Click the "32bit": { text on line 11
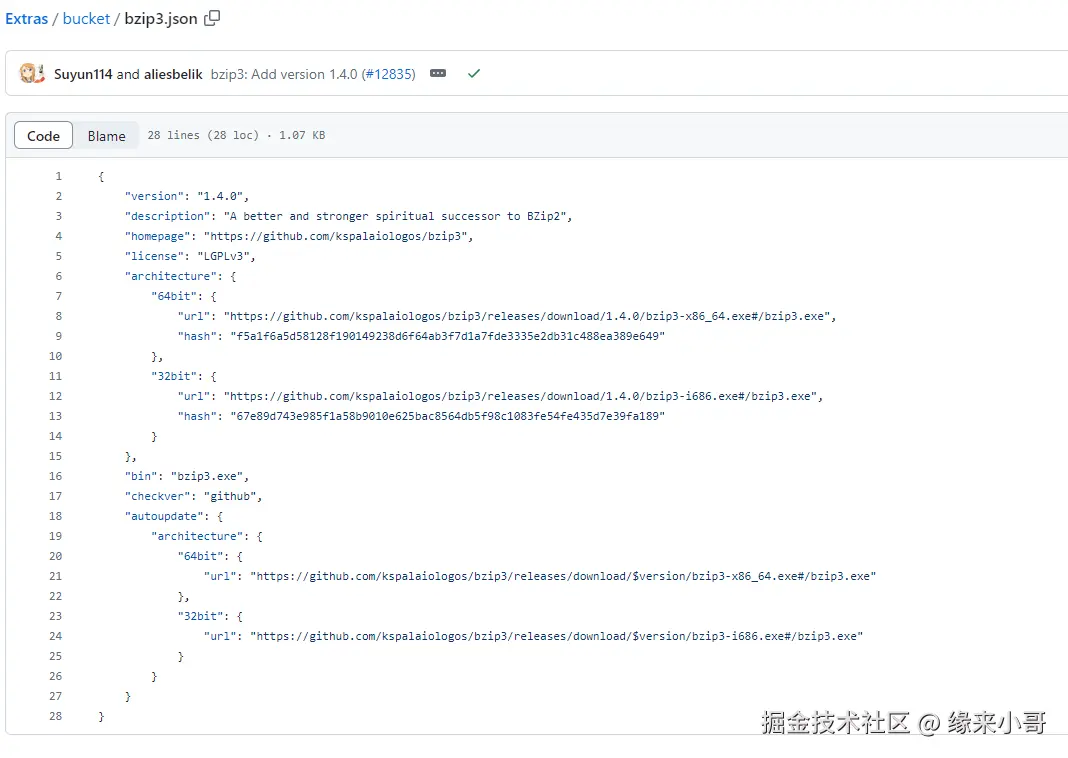Screen dimensions: 1068x758 pos(184,376)
